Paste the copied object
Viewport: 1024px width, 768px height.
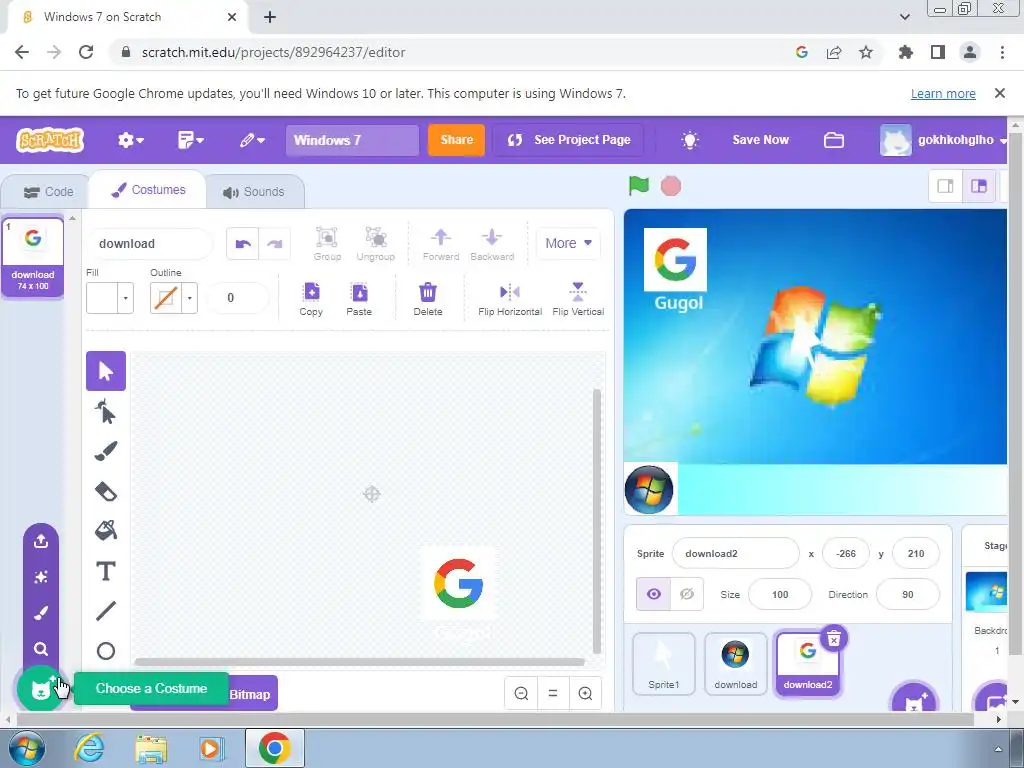tap(359, 299)
